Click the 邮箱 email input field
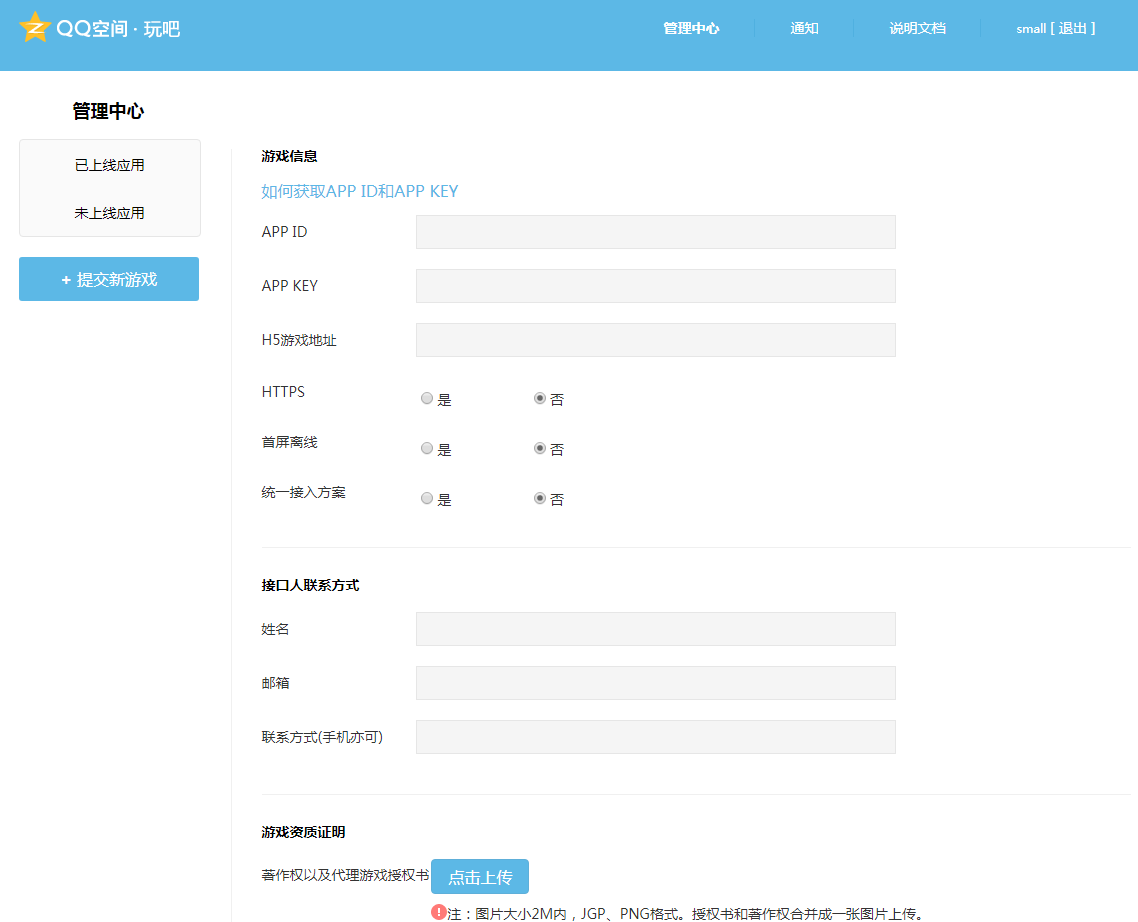Screen dimensions: 1138x922 coord(655,682)
